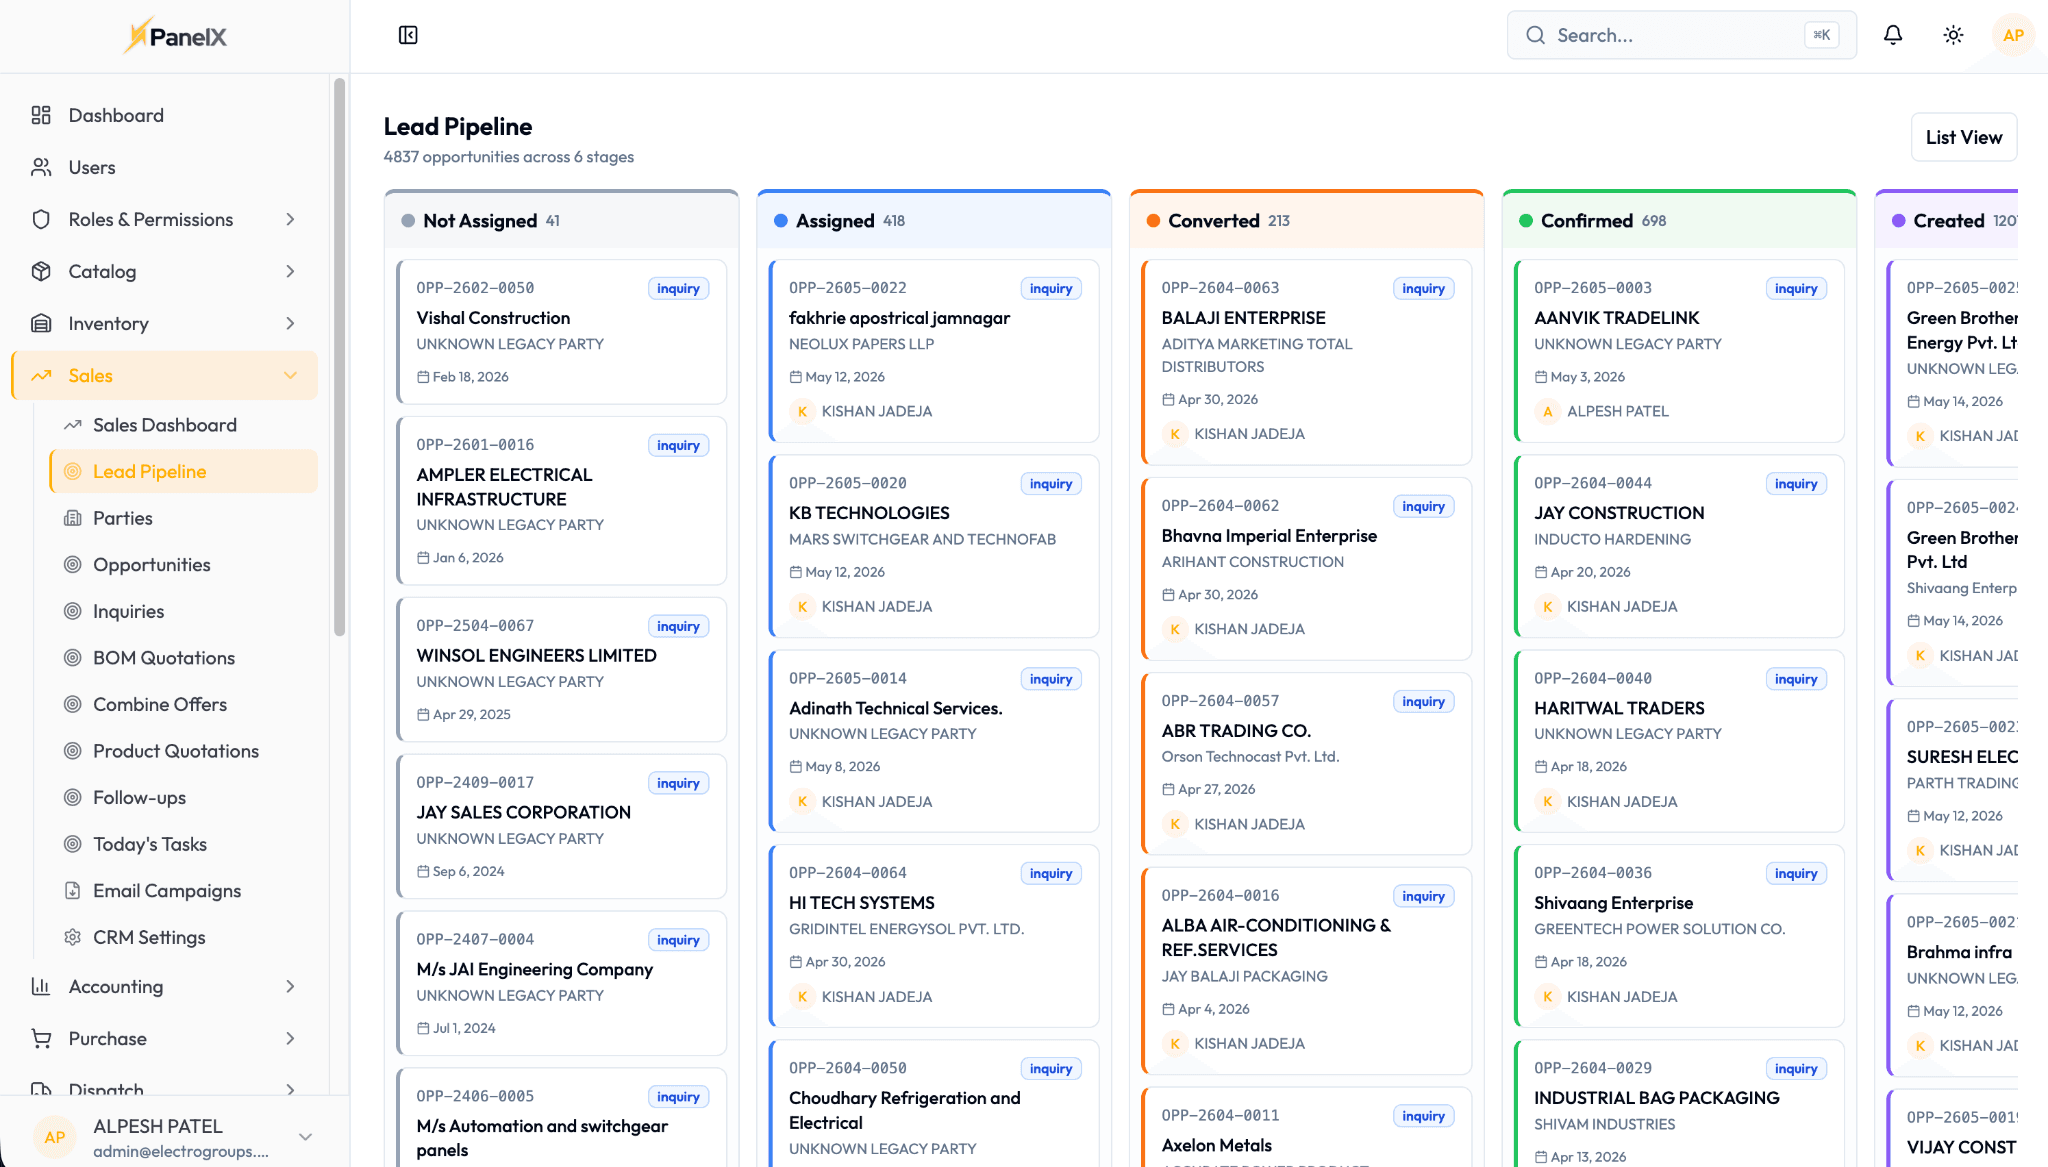Click the Not Assigned column header
This screenshot has height=1167, width=2048.
point(562,220)
